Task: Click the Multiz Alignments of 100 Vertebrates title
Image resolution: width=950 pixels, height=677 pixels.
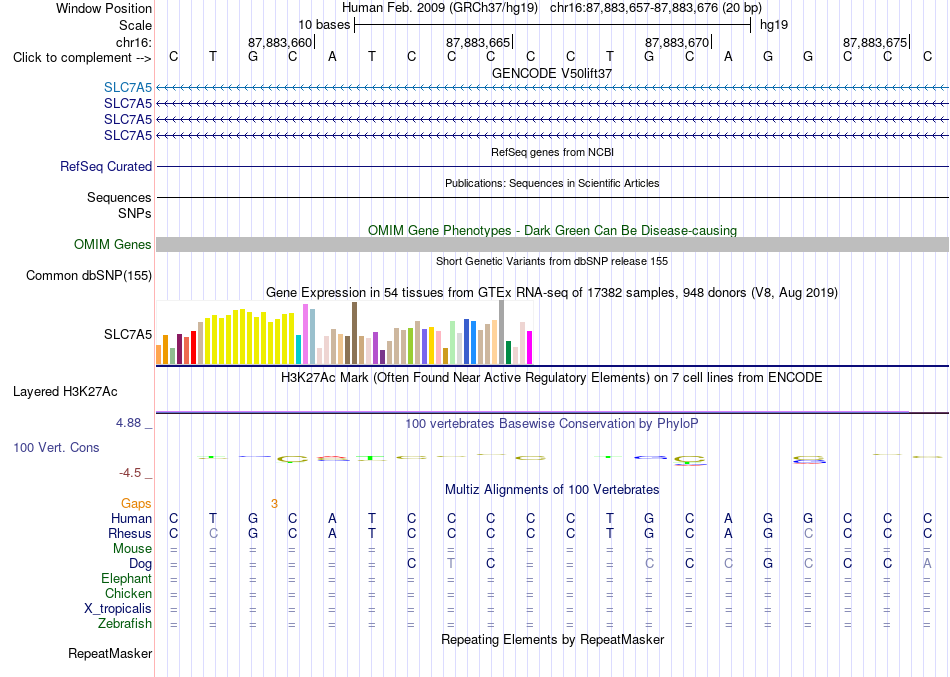Action: tap(552, 489)
